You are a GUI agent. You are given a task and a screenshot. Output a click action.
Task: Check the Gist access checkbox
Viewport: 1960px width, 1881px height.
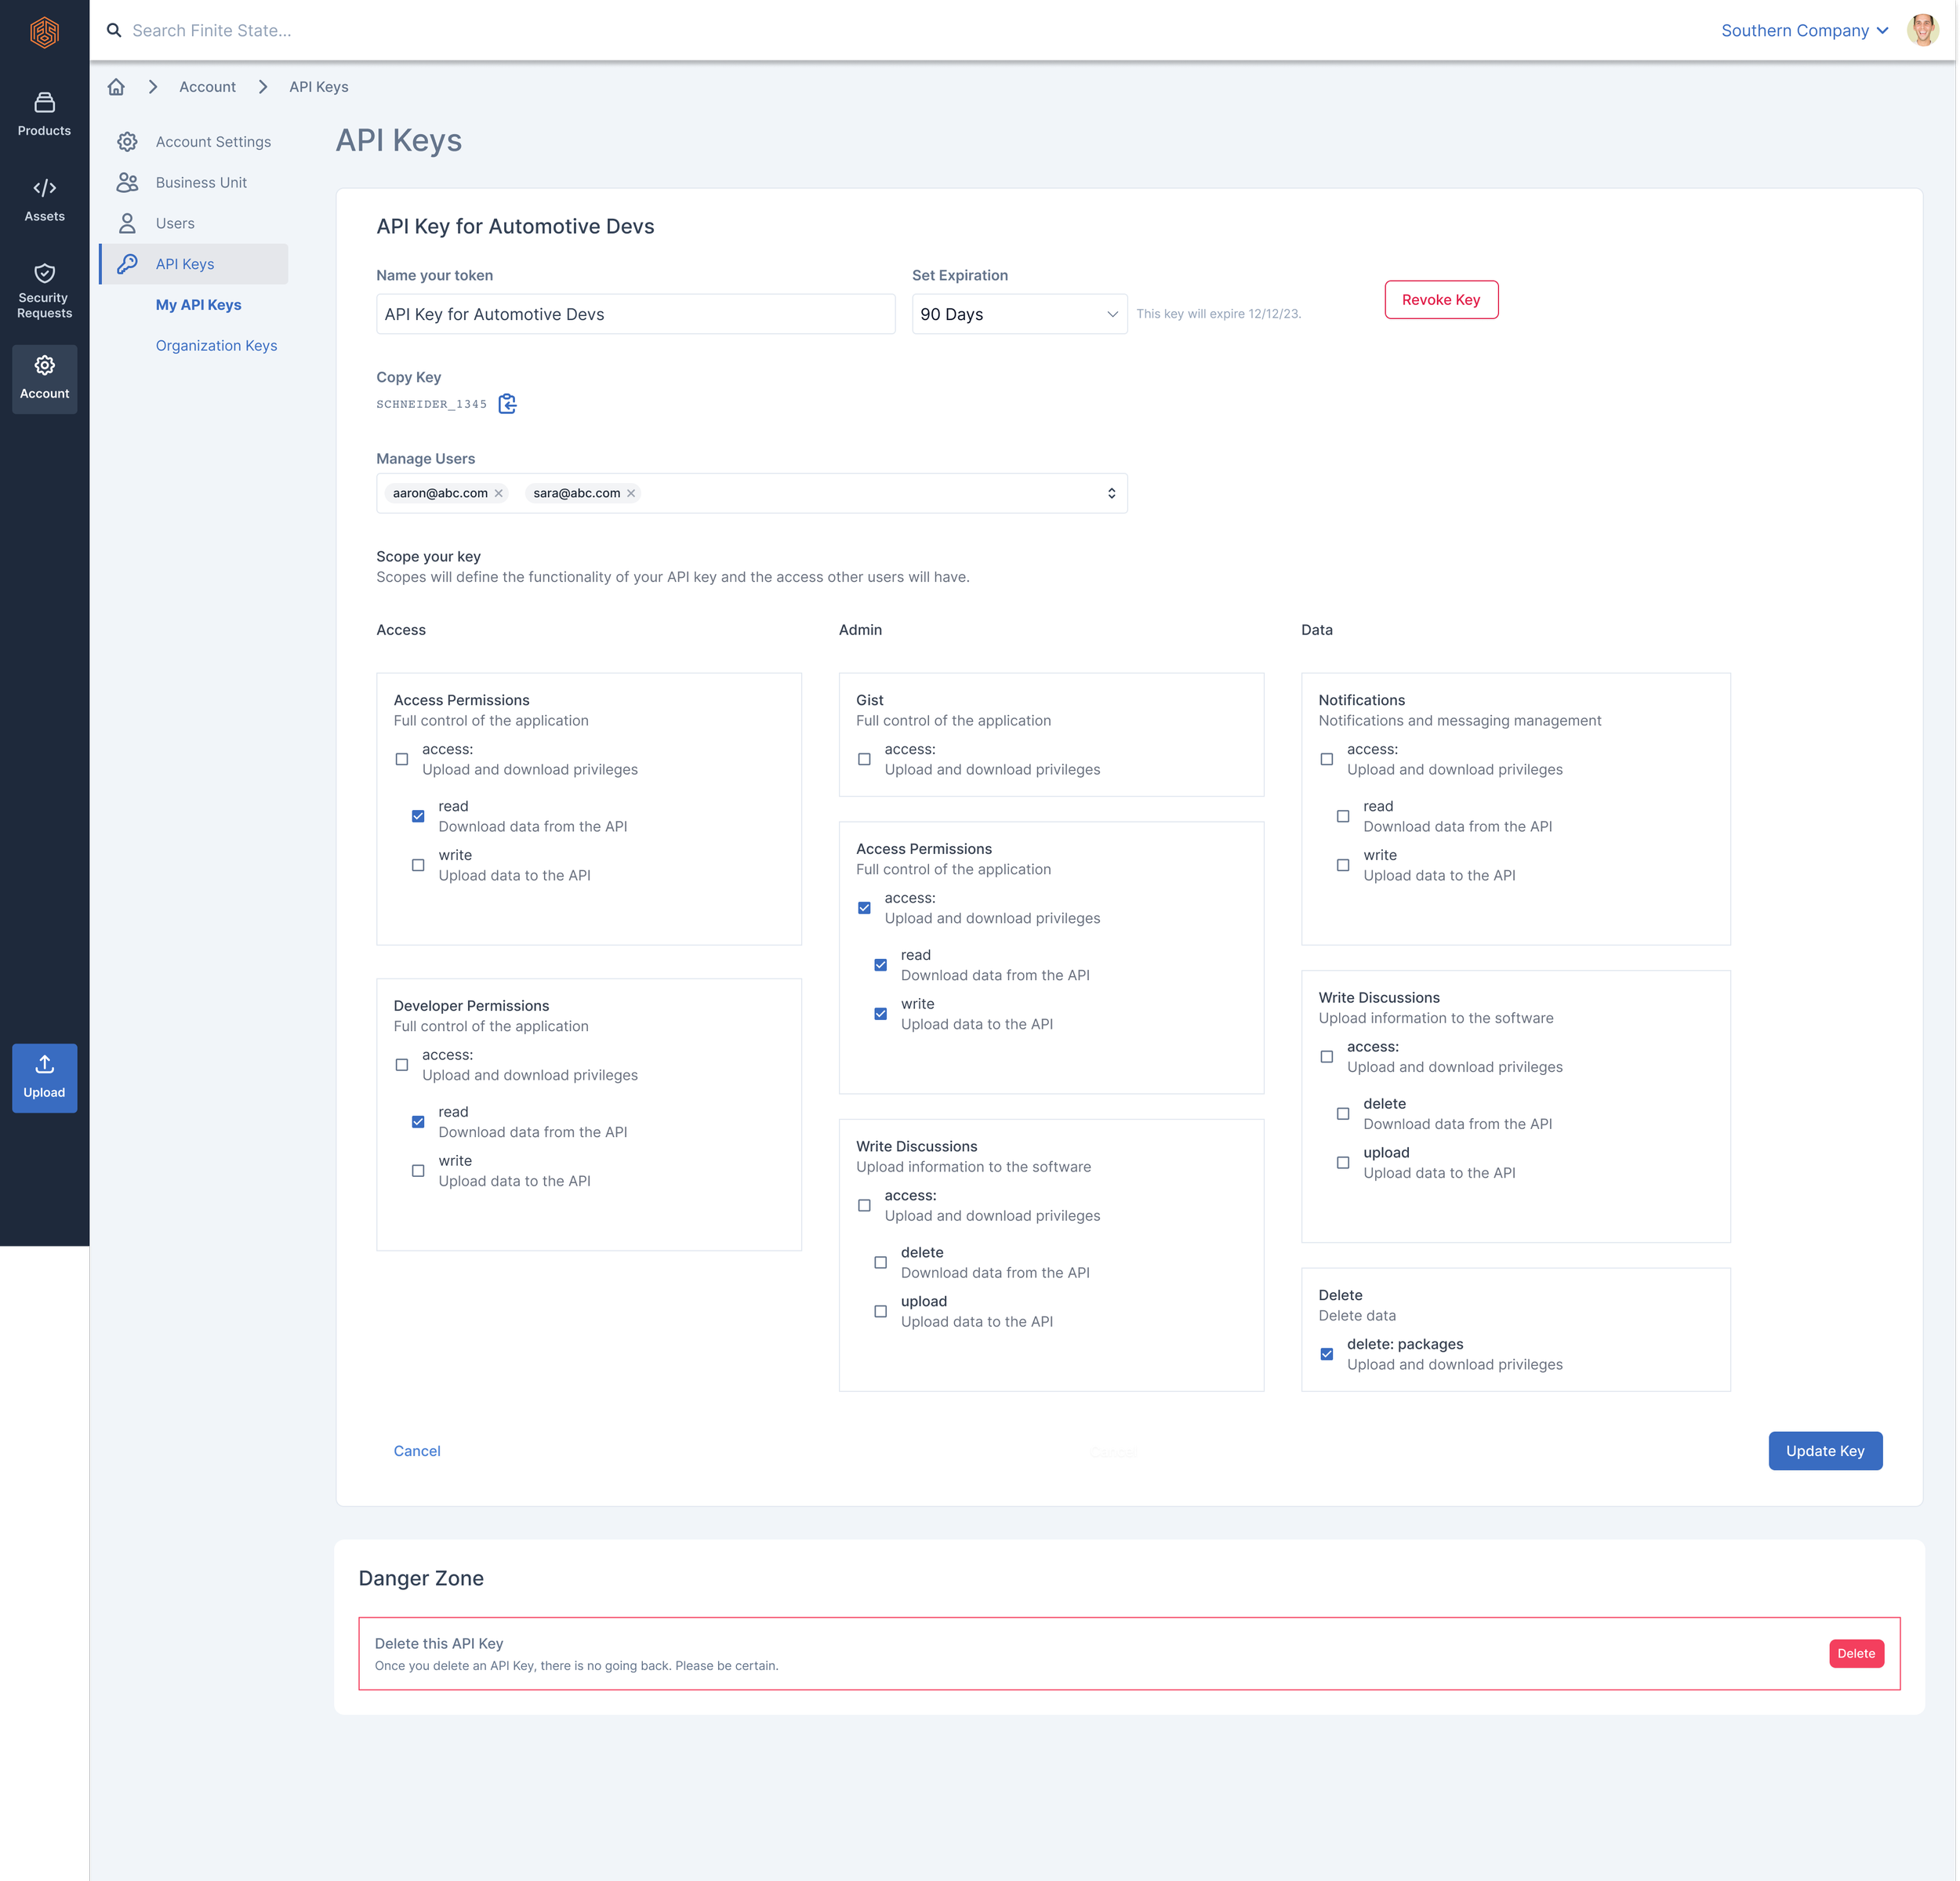coord(864,759)
